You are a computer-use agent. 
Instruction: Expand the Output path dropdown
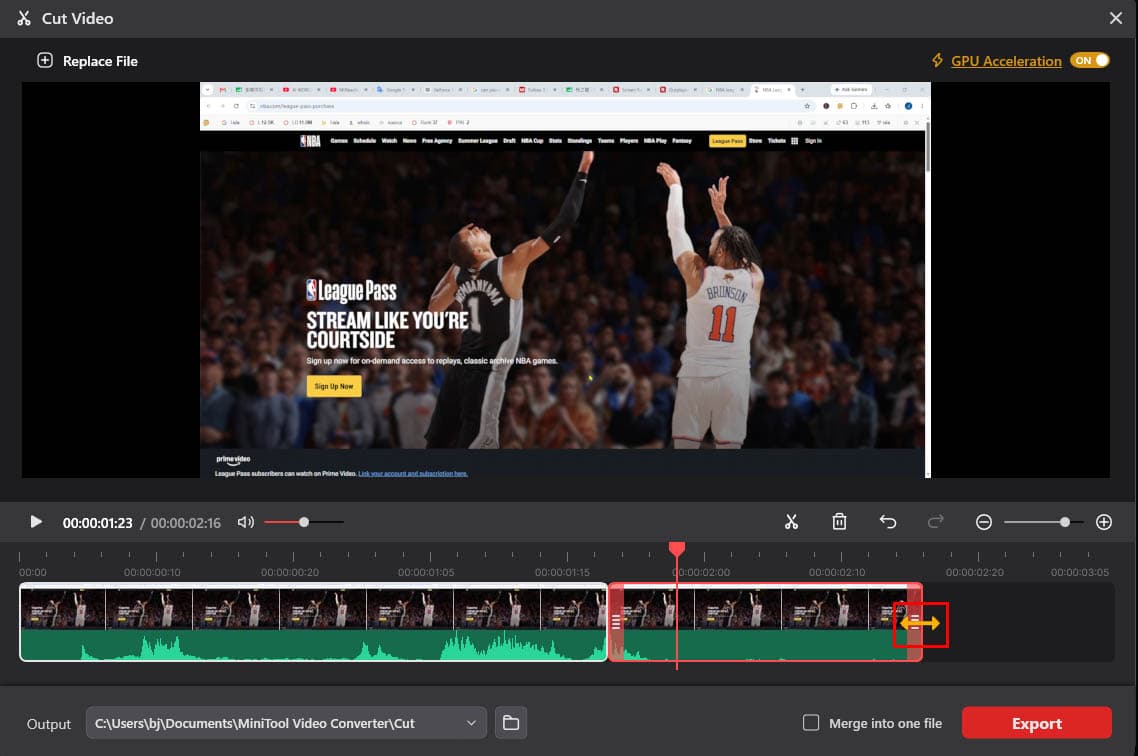[x=471, y=723]
